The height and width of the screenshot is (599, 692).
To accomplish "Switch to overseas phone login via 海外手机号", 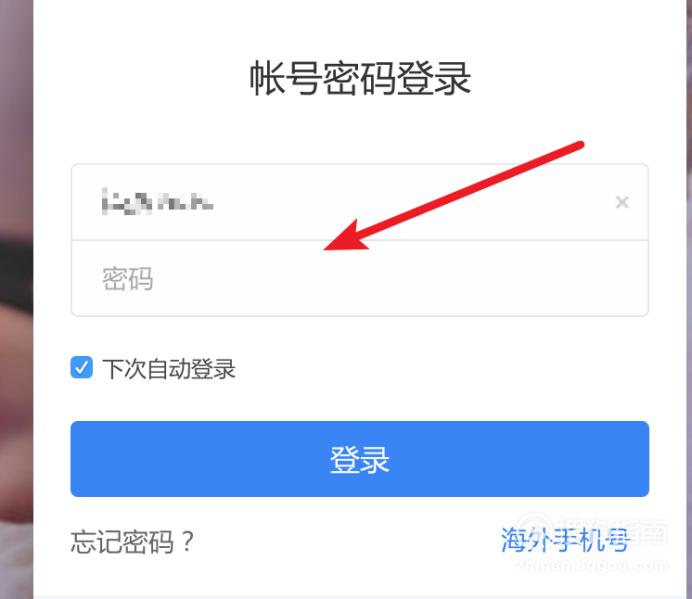I will coord(565,539).
